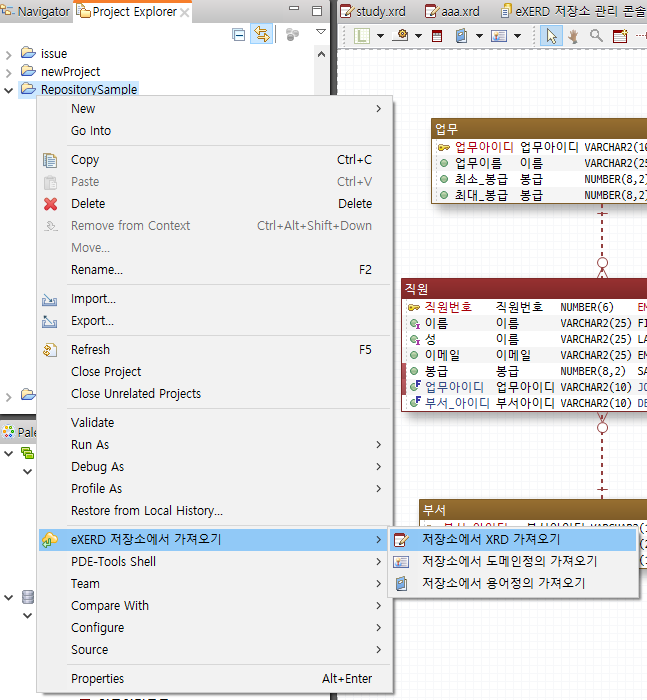Open eXERD 저장소에서 가져오기 submenu
The height and width of the screenshot is (700, 647).
coord(215,540)
